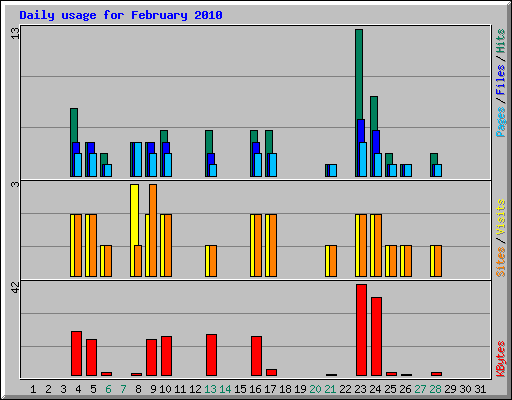This screenshot has height=400, width=512.
Task: Click the orange Sites bar for day 28
Action: coord(438,261)
